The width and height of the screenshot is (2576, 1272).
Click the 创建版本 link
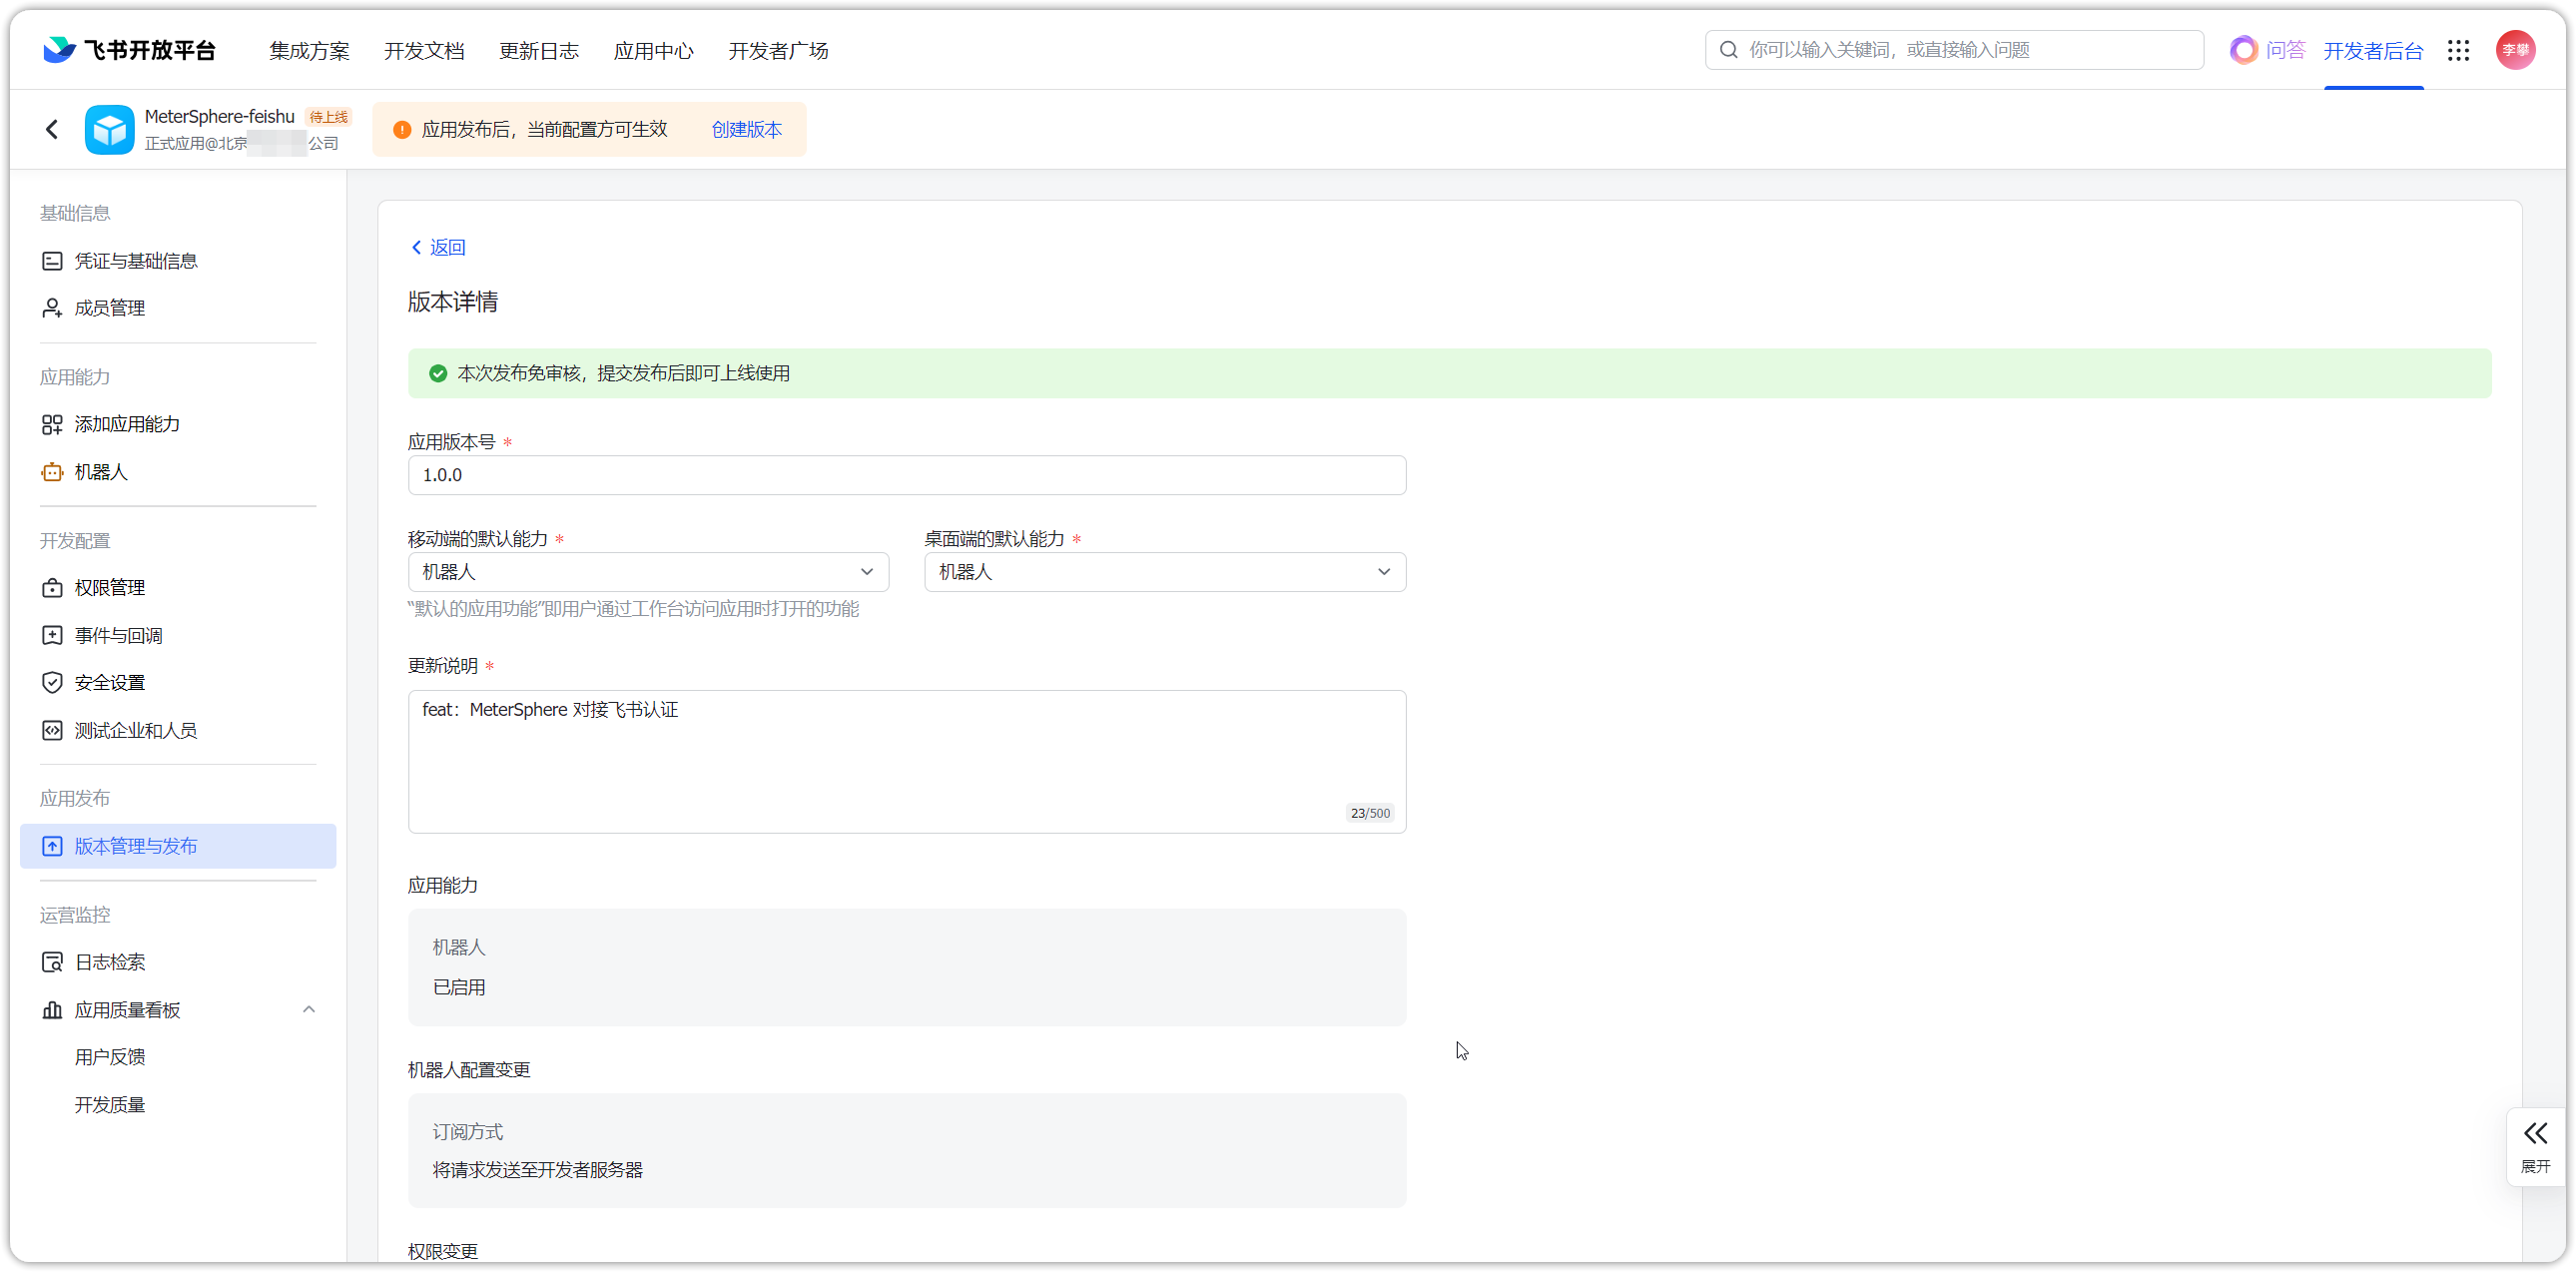(746, 129)
